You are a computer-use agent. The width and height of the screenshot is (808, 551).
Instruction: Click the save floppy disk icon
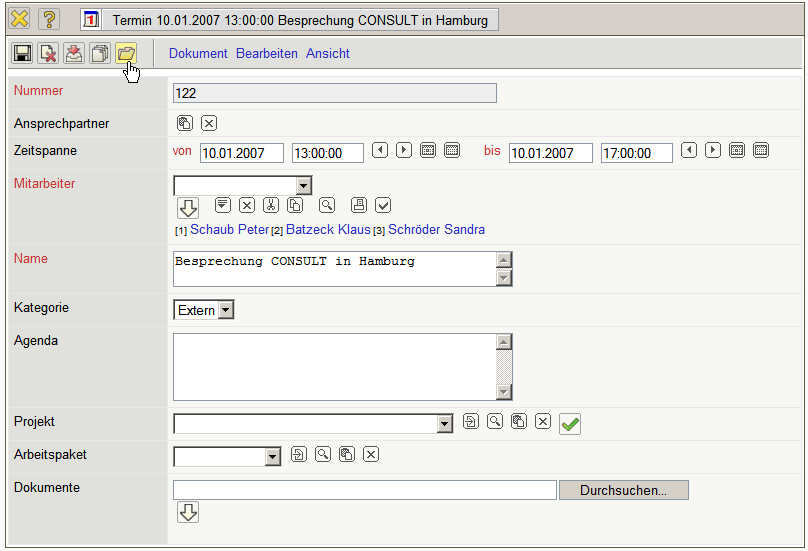pos(22,54)
